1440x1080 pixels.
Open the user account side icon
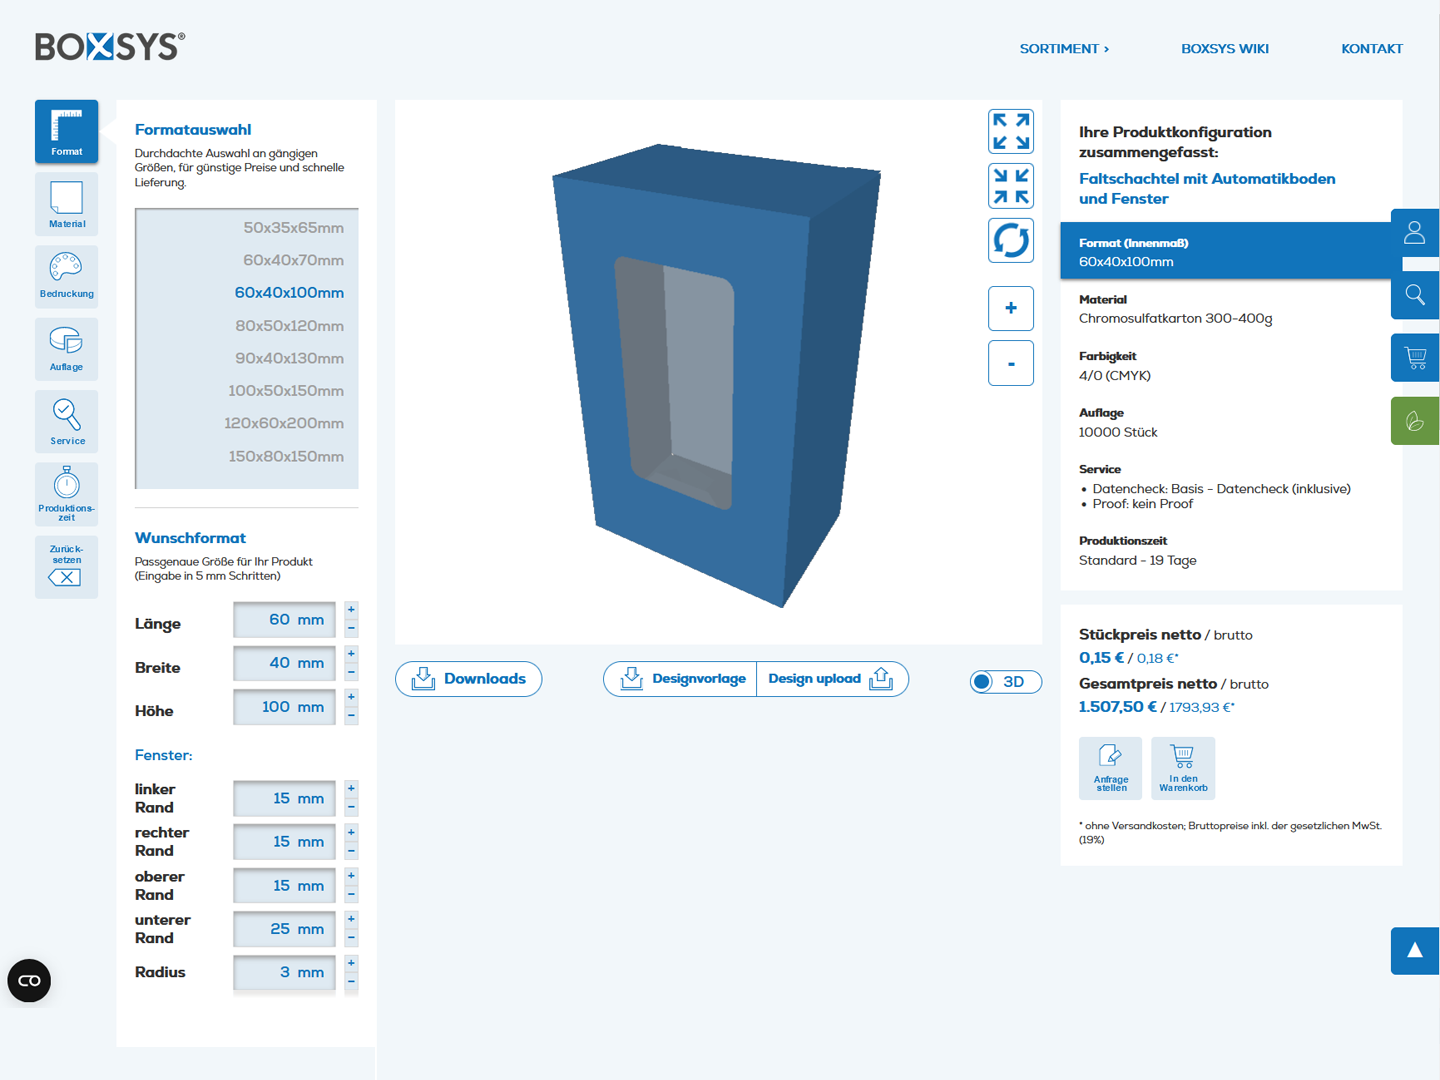[1414, 234]
